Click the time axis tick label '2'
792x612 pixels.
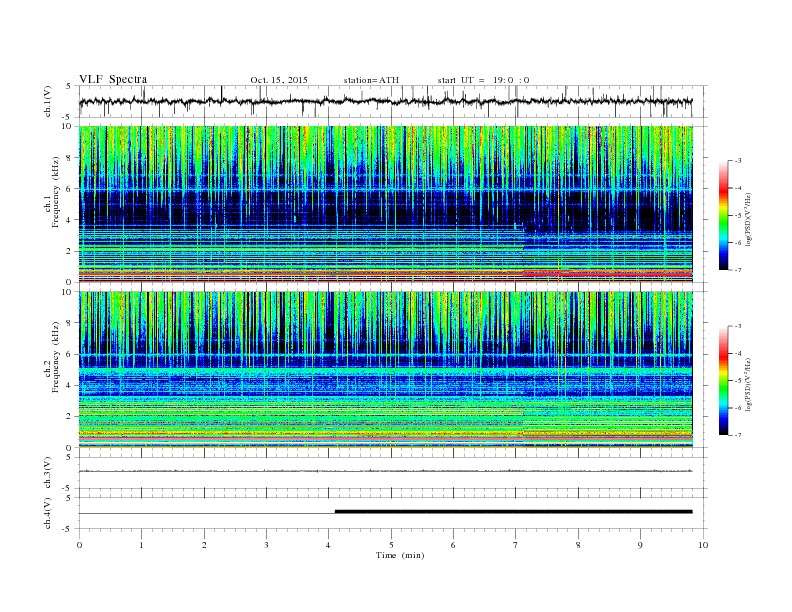[x=204, y=545]
